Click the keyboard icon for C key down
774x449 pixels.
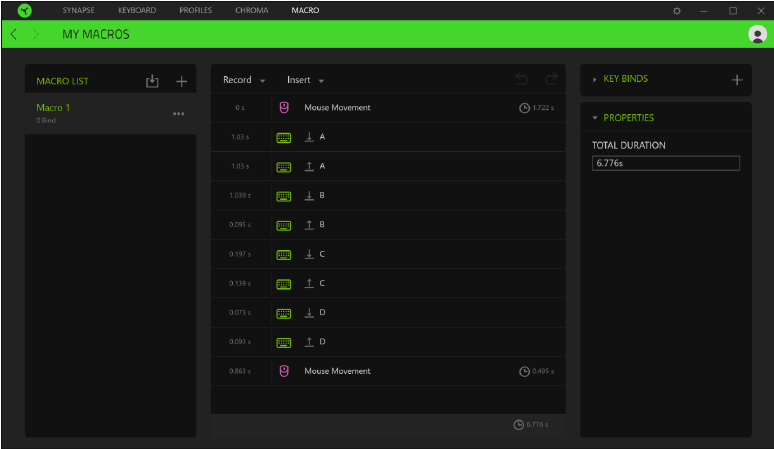283,255
